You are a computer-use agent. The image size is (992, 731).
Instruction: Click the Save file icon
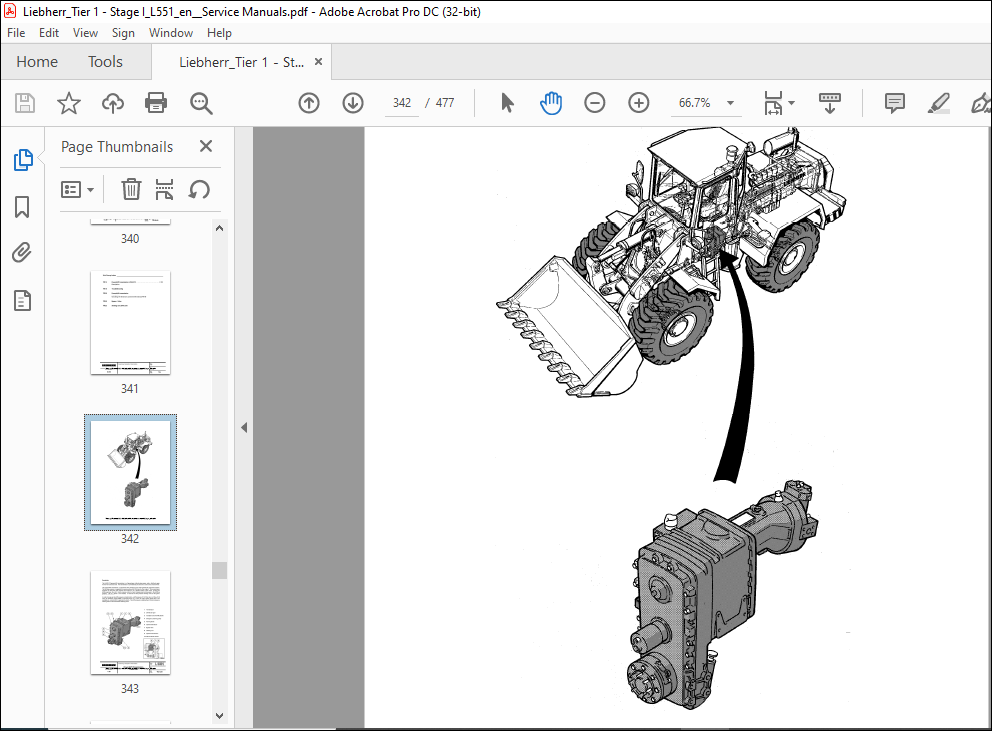click(x=25, y=103)
